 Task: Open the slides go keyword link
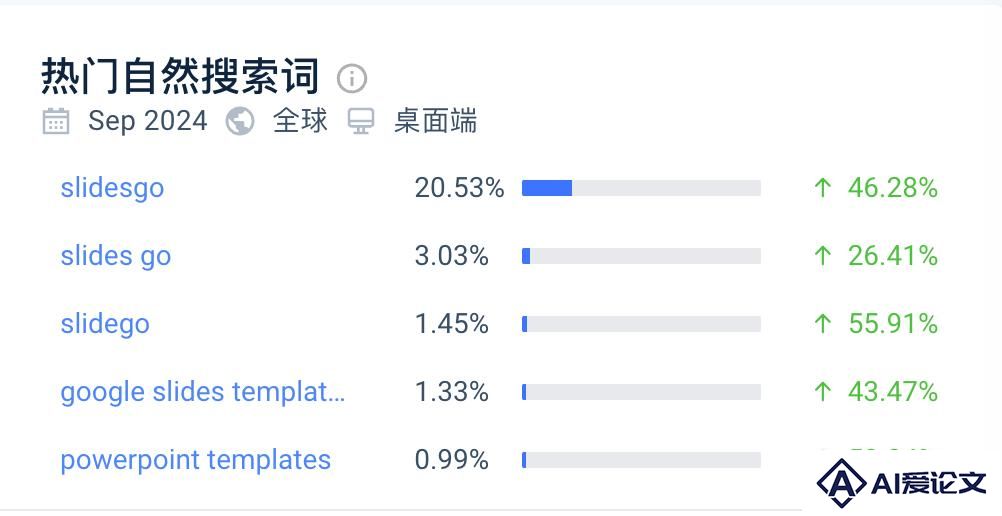click(x=116, y=256)
